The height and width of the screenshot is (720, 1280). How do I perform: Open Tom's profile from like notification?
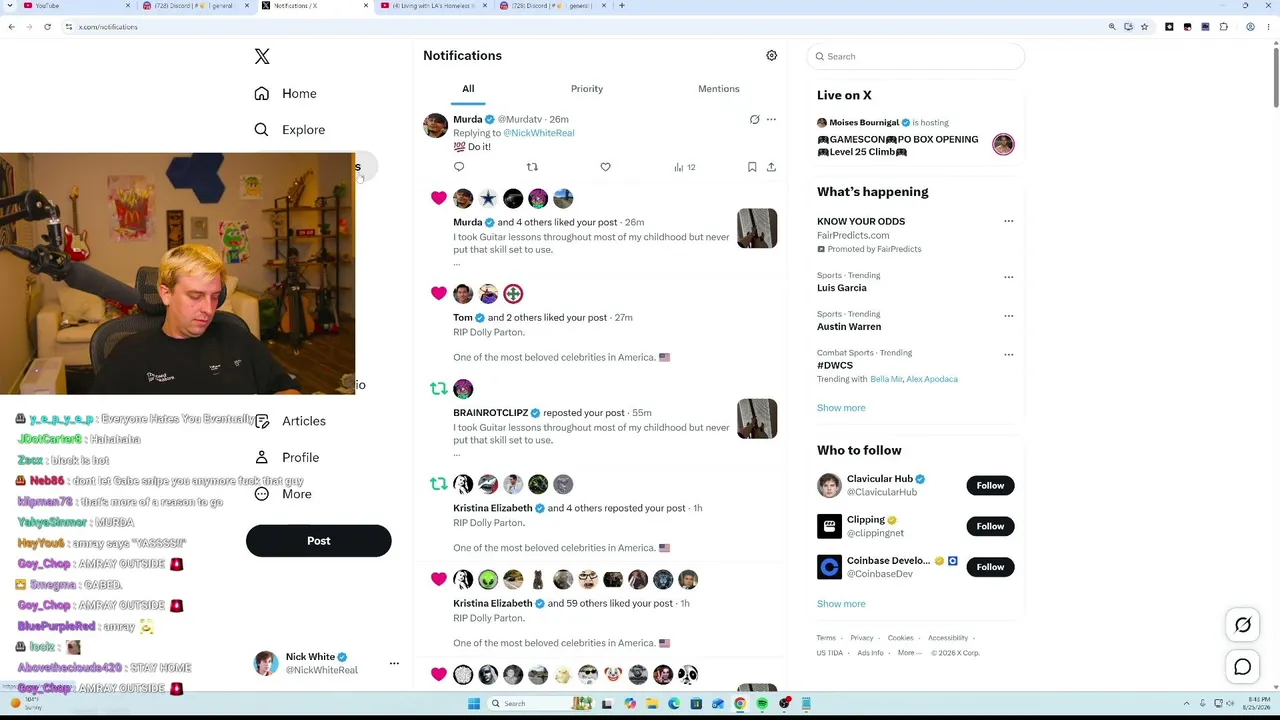coord(463,318)
